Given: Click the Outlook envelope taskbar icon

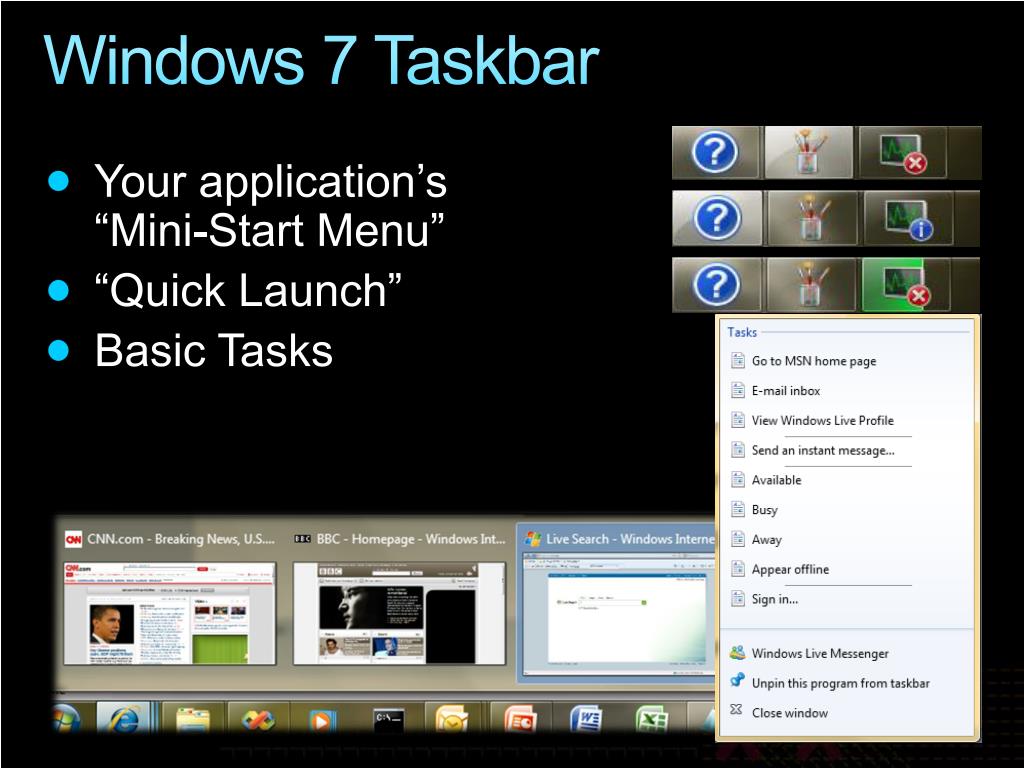Looking at the screenshot, I should pyautogui.click(x=452, y=720).
